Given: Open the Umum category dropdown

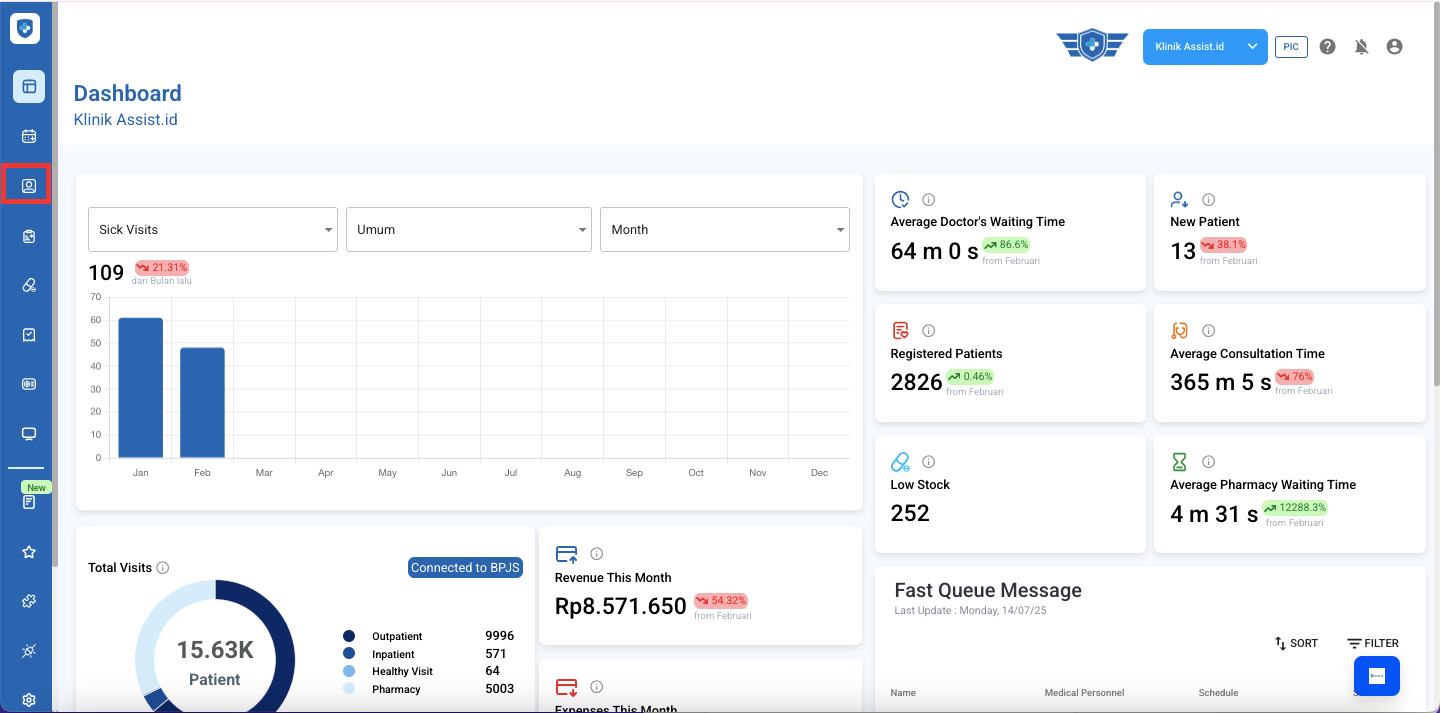Looking at the screenshot, I should click(468, 230).
